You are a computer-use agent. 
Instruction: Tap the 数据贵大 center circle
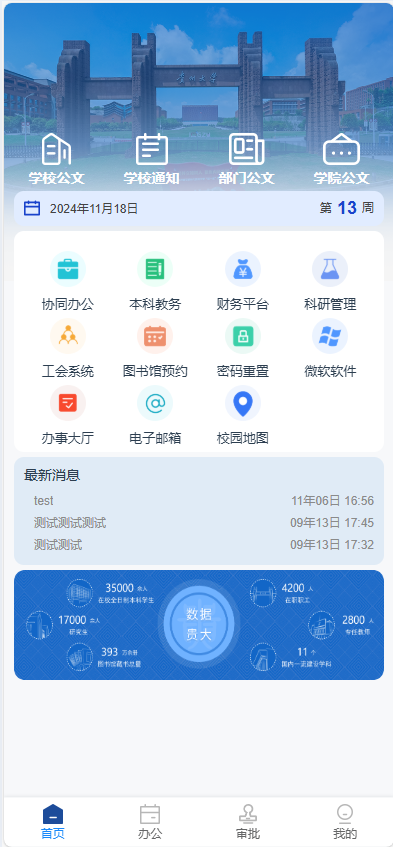[199, 624]
